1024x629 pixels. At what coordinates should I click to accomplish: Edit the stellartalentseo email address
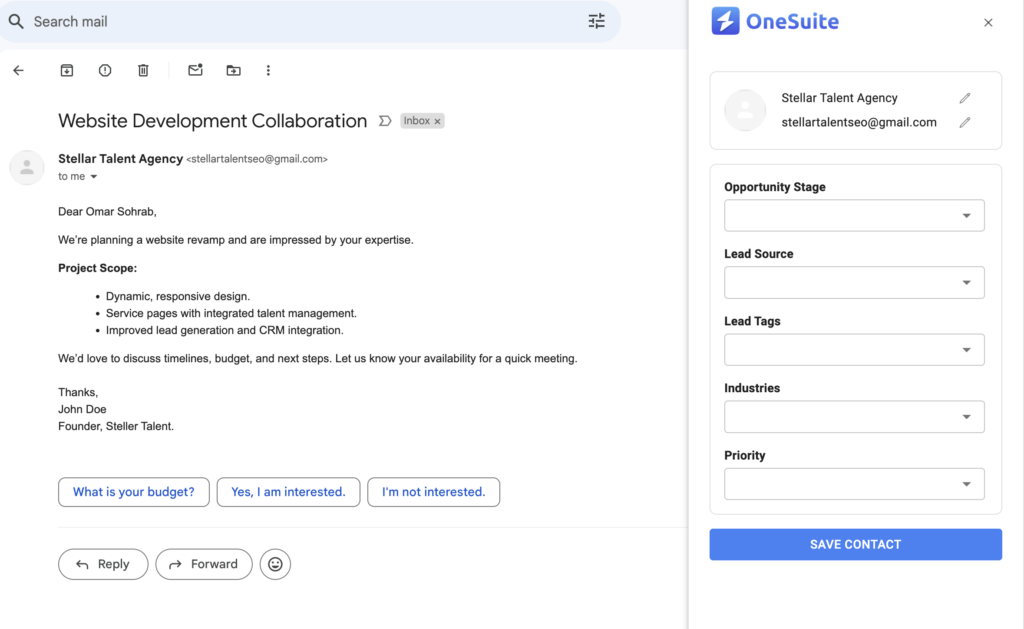(x=964, y=121)
